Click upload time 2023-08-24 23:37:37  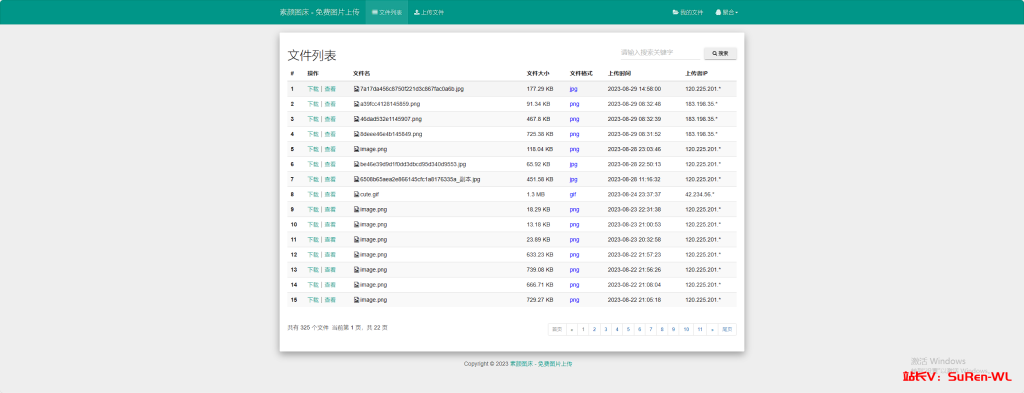(x=634, y=194)
